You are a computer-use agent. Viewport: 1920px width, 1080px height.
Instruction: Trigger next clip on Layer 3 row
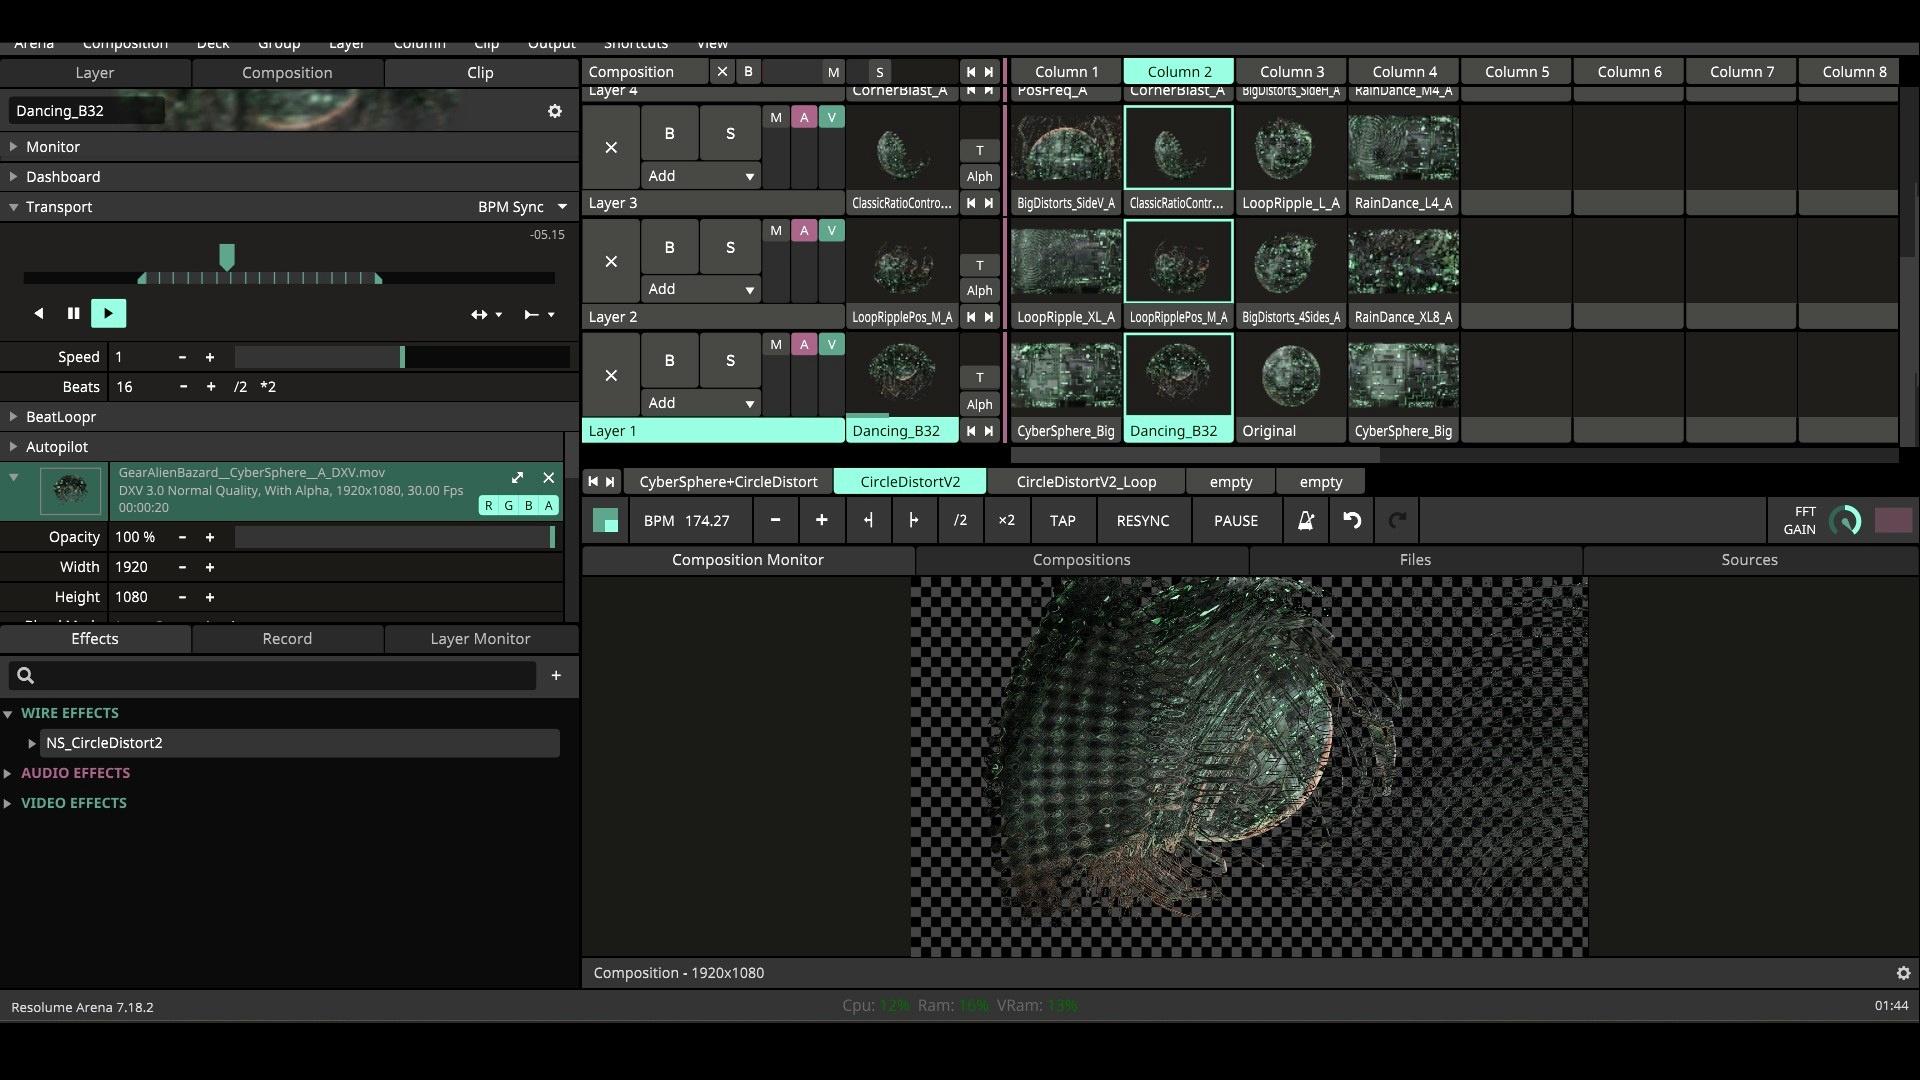click(x=989, y=203)
